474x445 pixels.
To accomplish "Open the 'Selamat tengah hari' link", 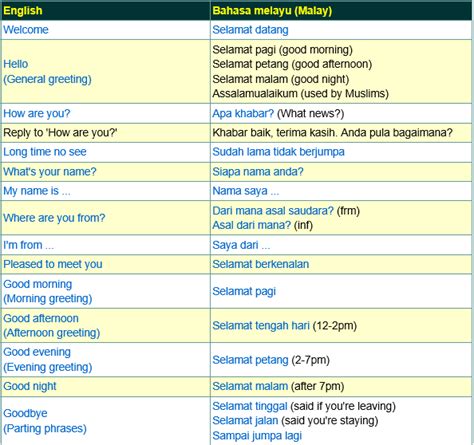I will click(261, 326).
